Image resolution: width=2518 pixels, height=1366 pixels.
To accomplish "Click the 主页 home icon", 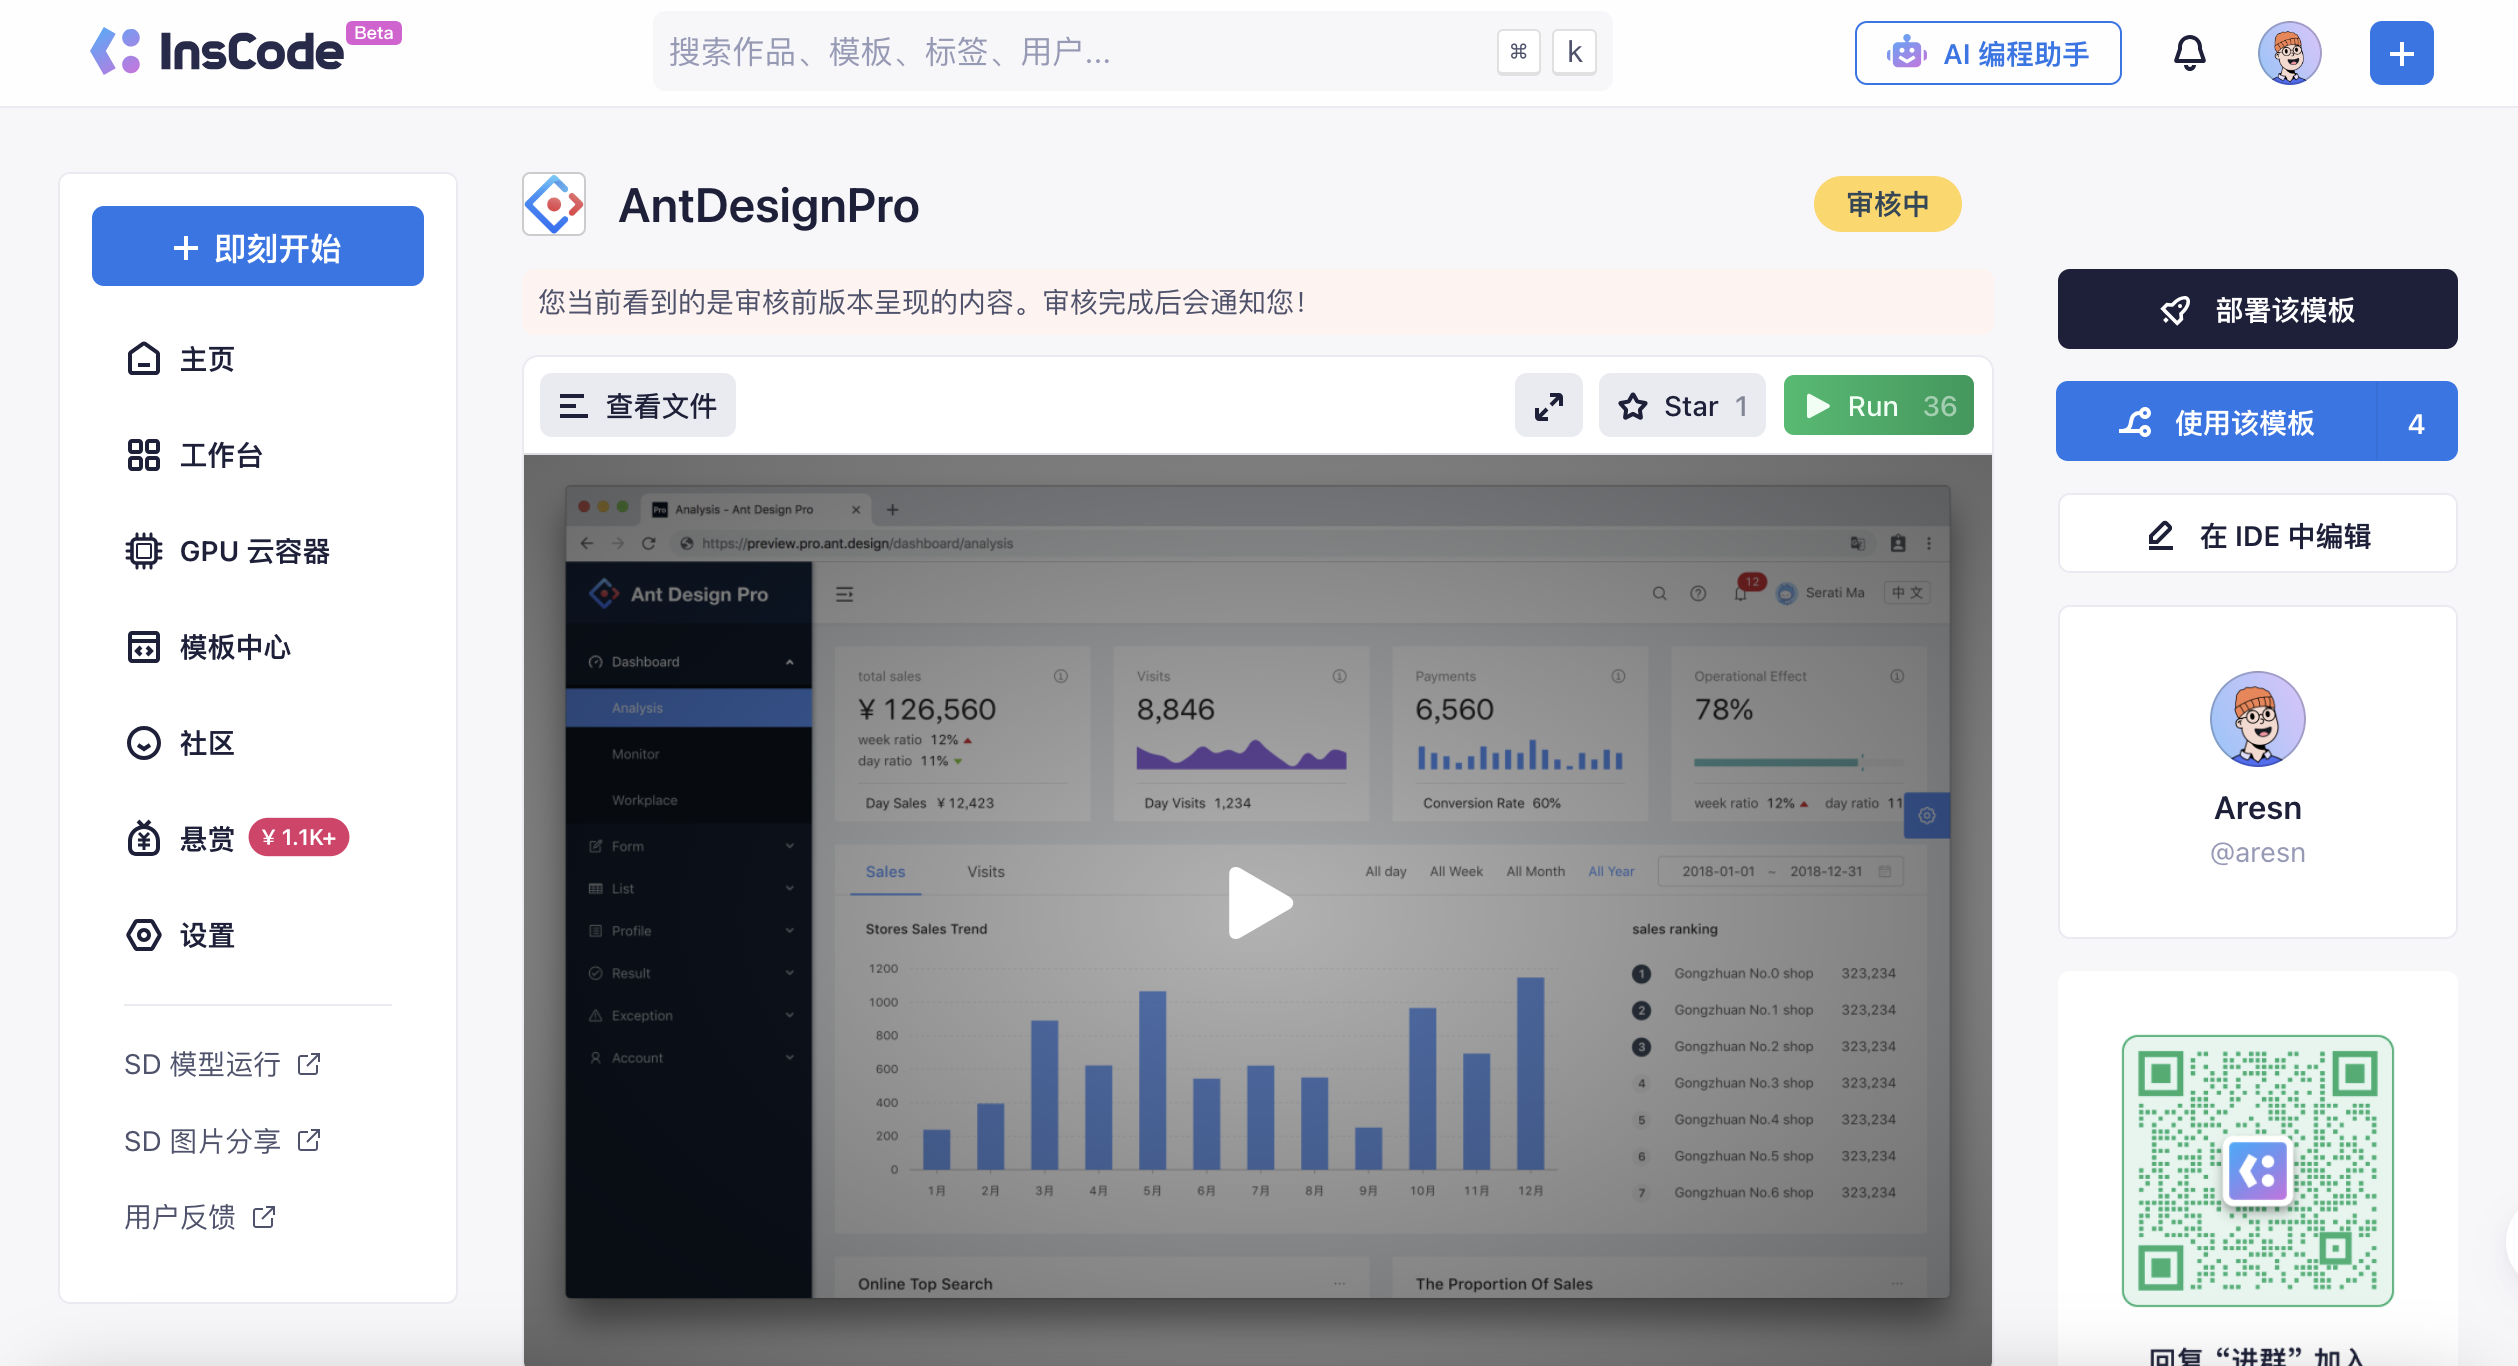I will (144, 359).
